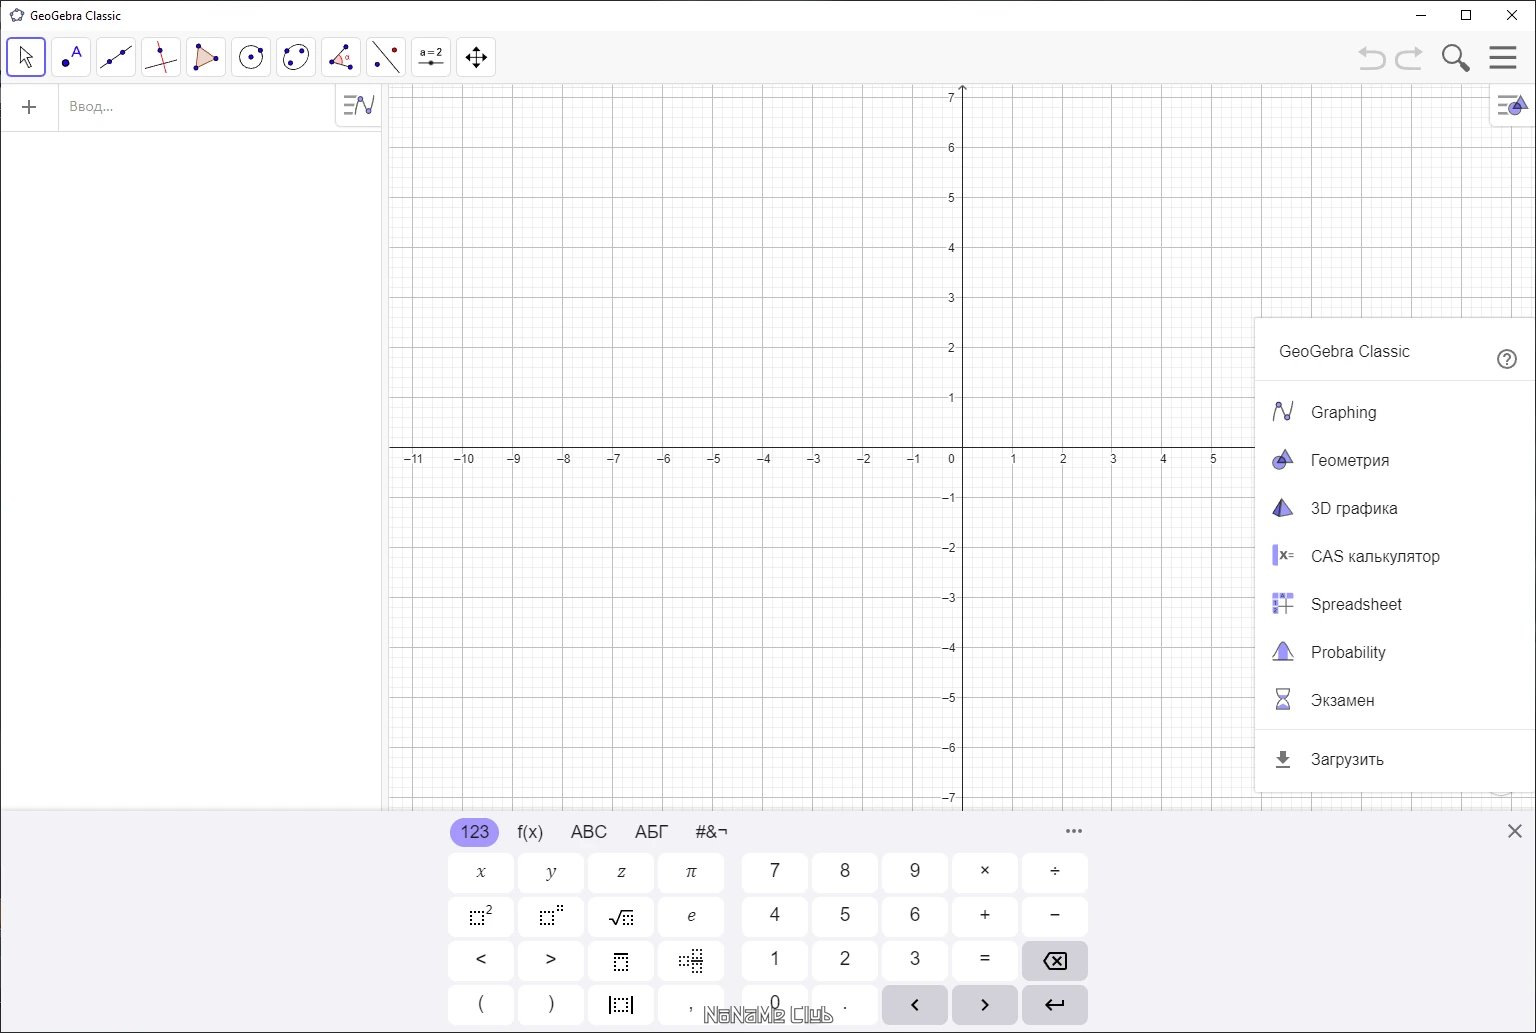Switch keyboard to ABC tab

(x=589, y=832)
